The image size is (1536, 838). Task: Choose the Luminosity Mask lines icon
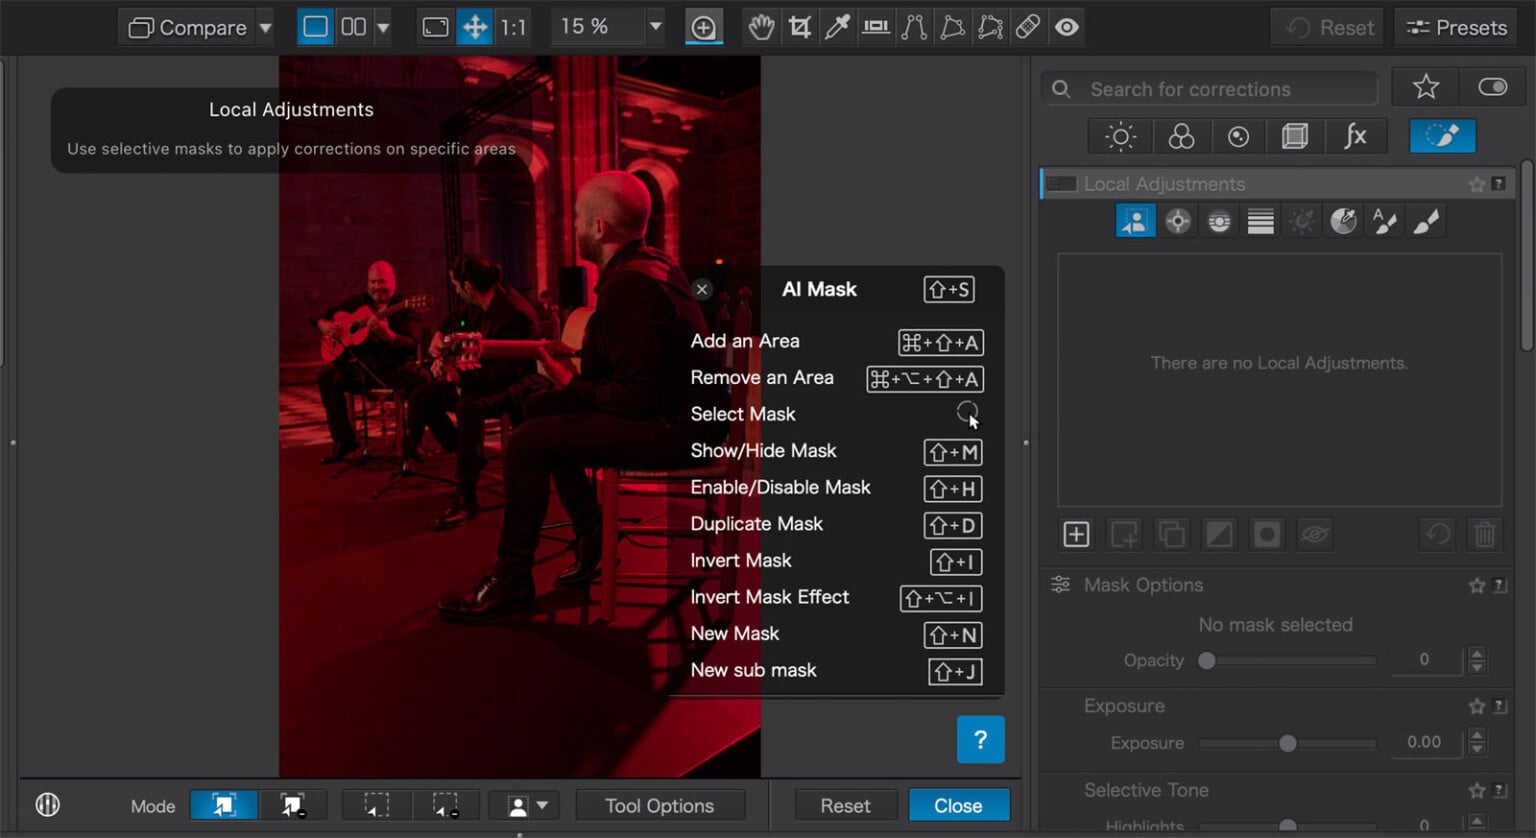click(x=1260, y=220)
